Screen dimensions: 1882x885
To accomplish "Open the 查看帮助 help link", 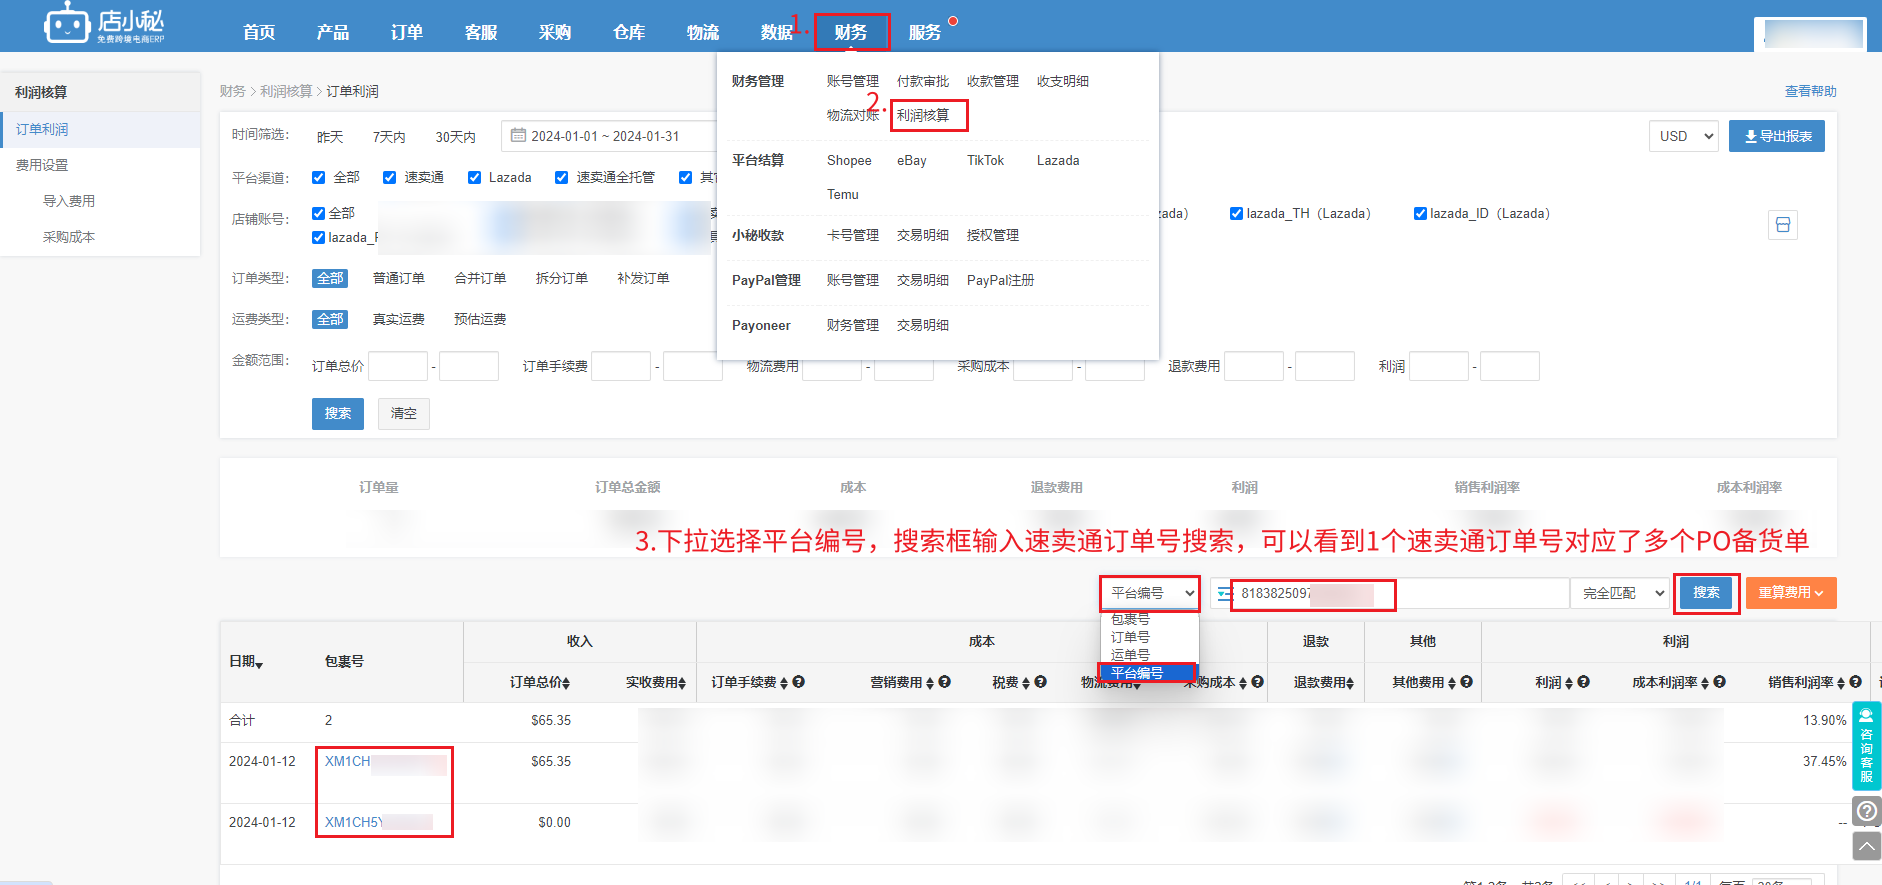I will (x=1811, y=91).
